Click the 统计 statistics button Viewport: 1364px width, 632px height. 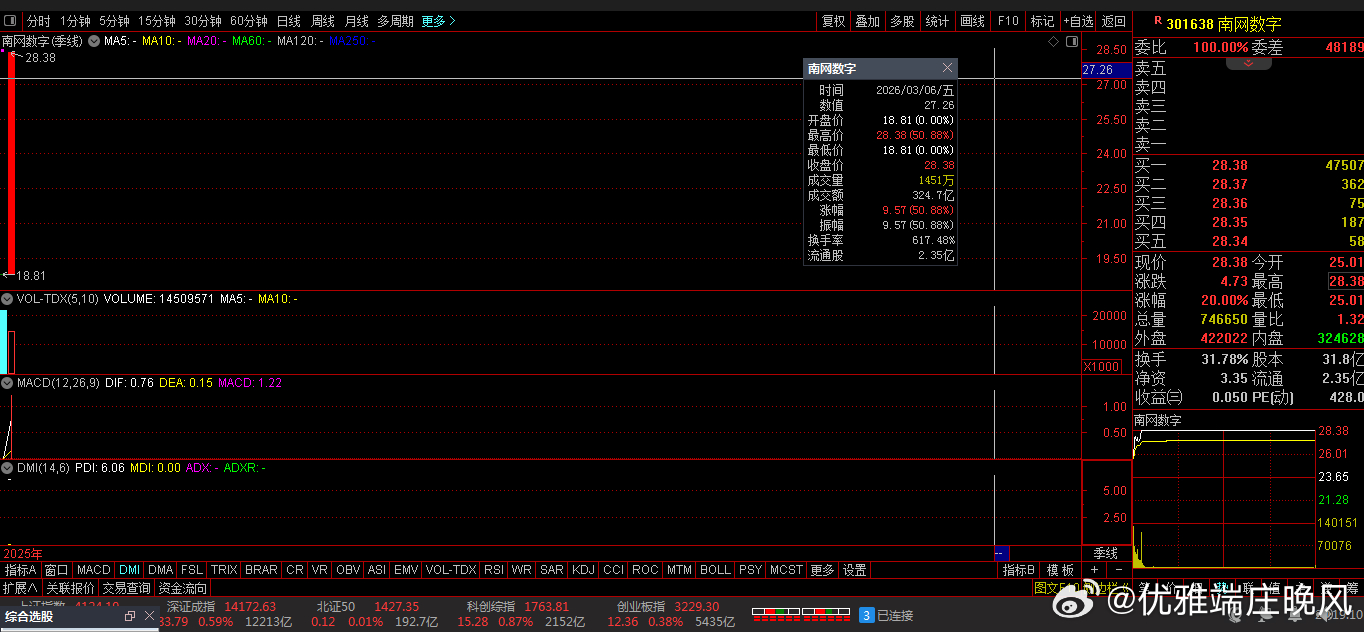pos(937,21)
